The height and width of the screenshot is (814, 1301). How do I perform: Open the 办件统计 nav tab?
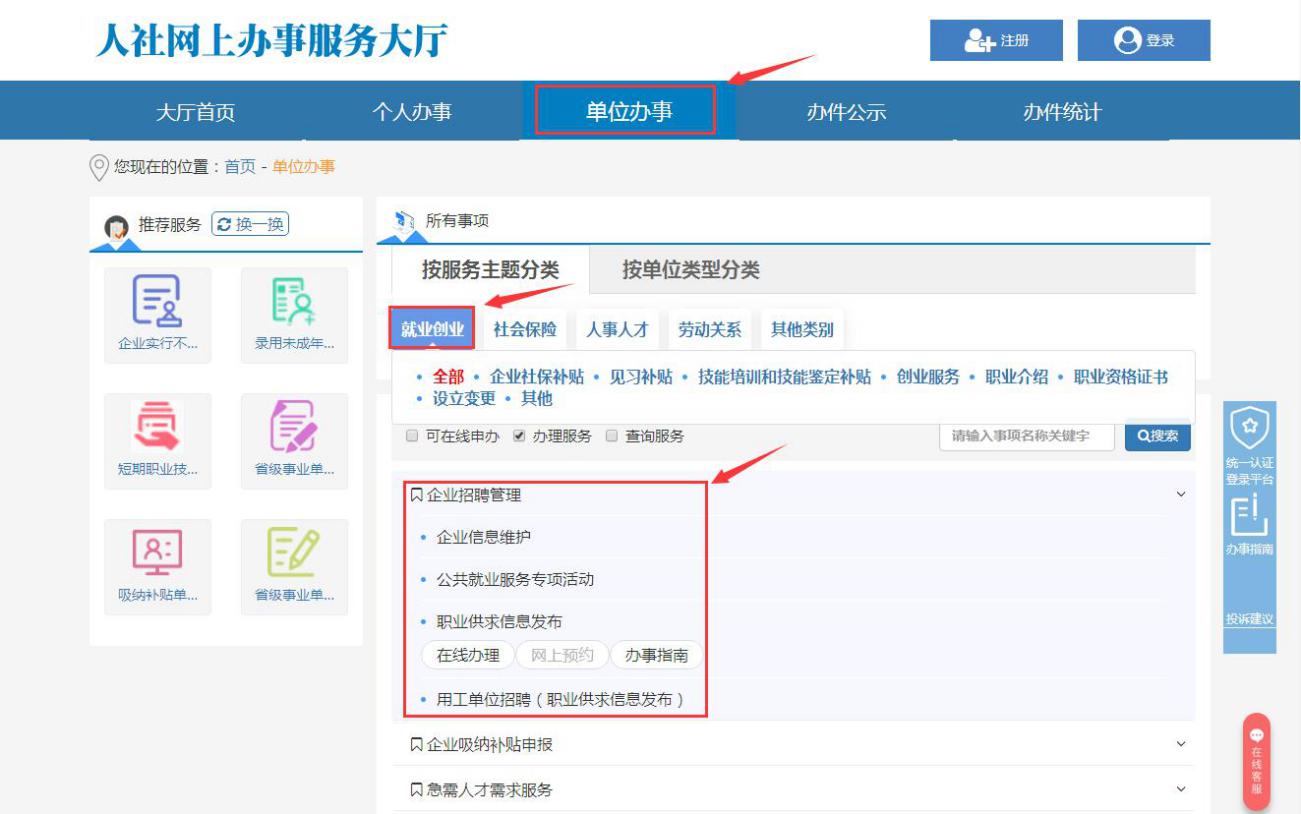tap(1062, 112)
